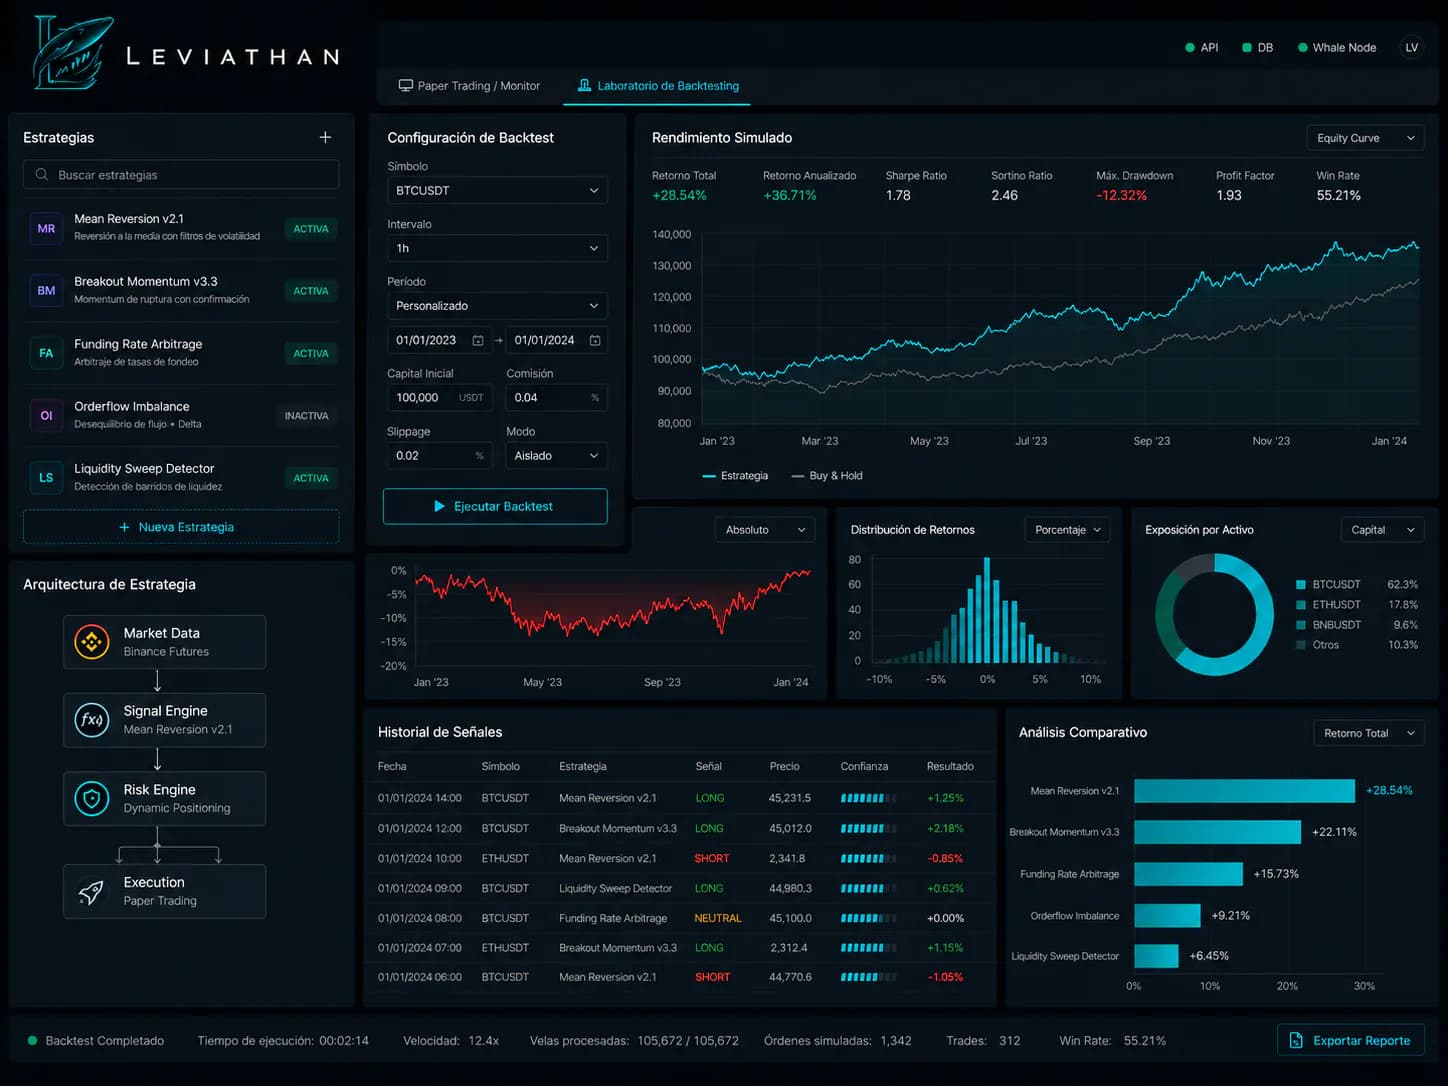Toggle Estrategia series in chart legend
Screen dimensions: 1448x1086
(735, 476)
